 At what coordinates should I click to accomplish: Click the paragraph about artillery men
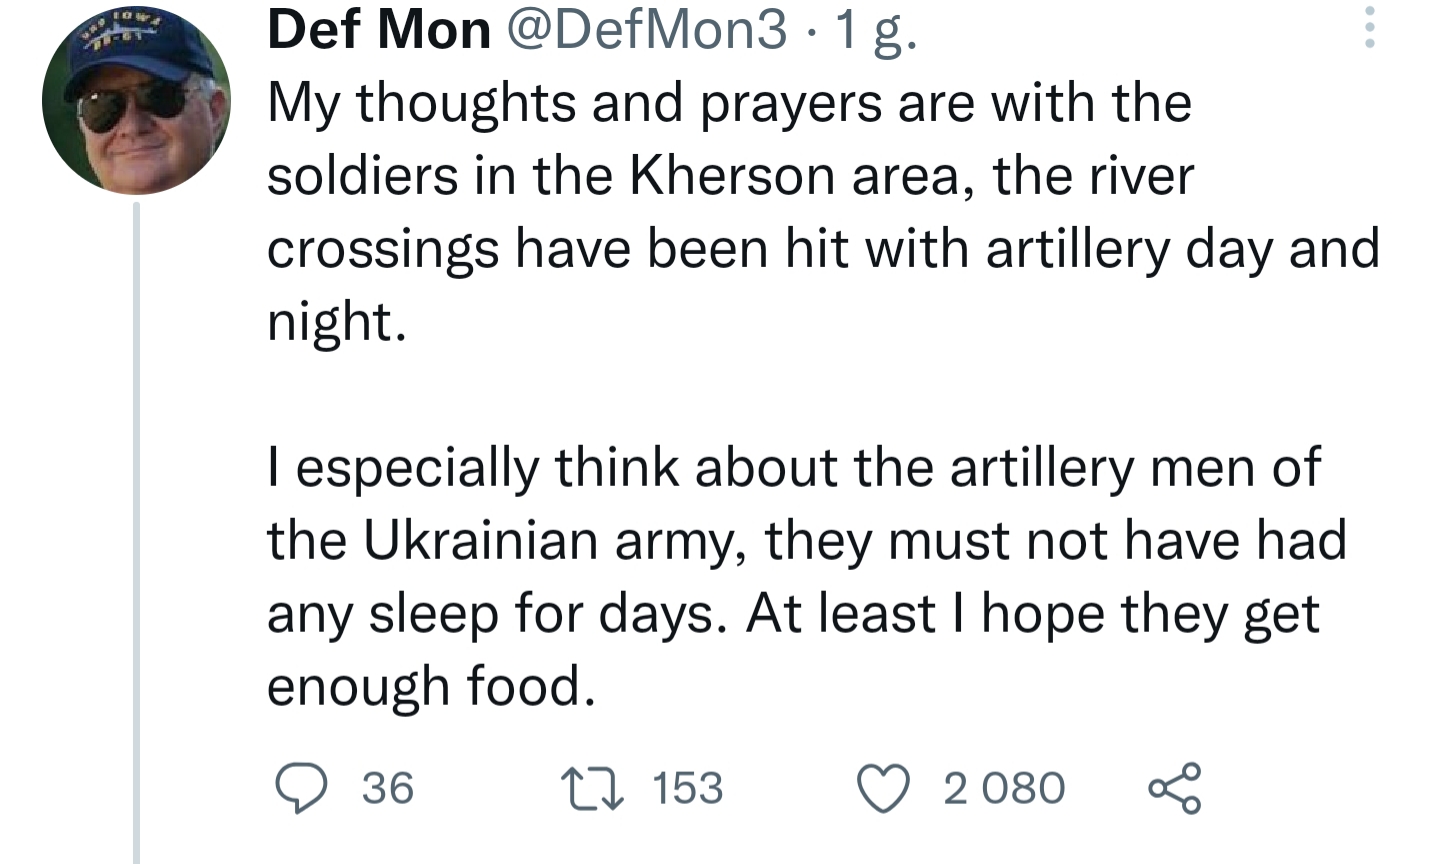point(807,577)
